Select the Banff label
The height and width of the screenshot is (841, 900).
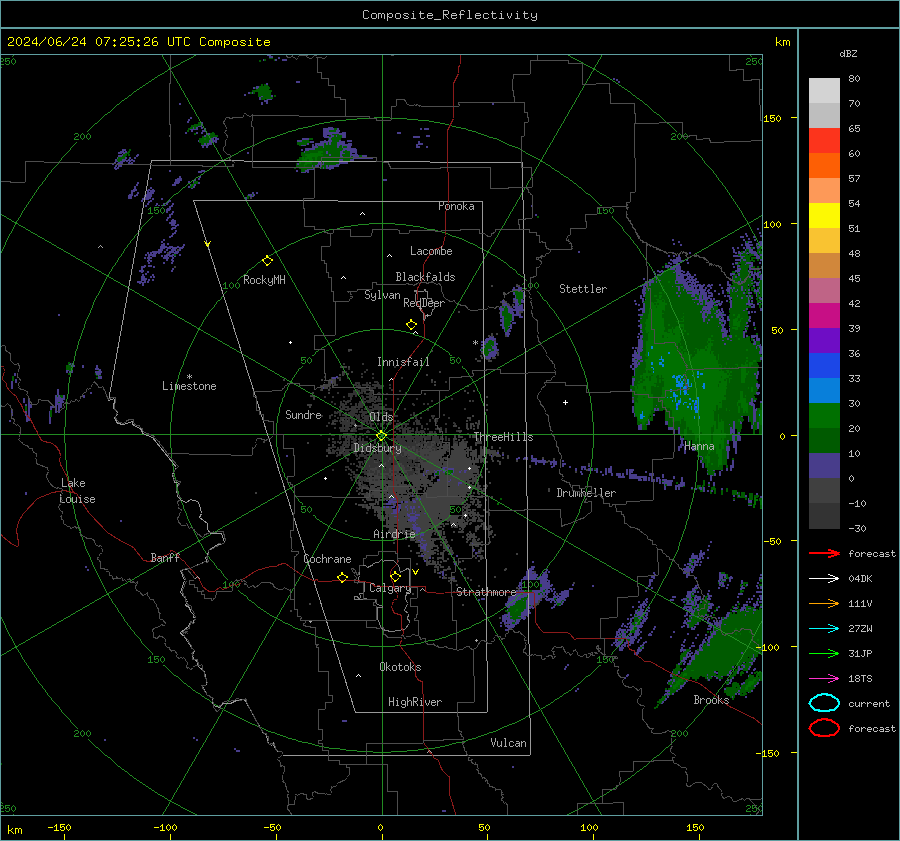tap(165, 558)
